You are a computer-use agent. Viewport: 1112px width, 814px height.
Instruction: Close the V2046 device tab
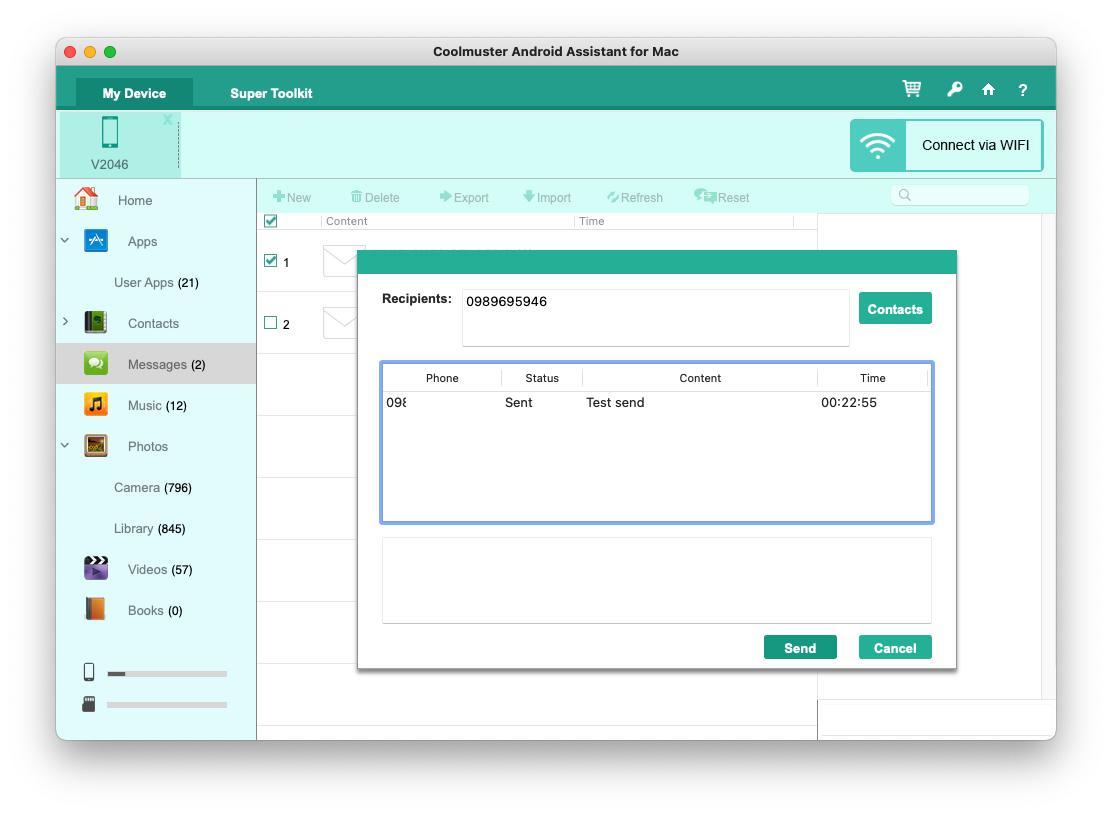pos(167,119)
